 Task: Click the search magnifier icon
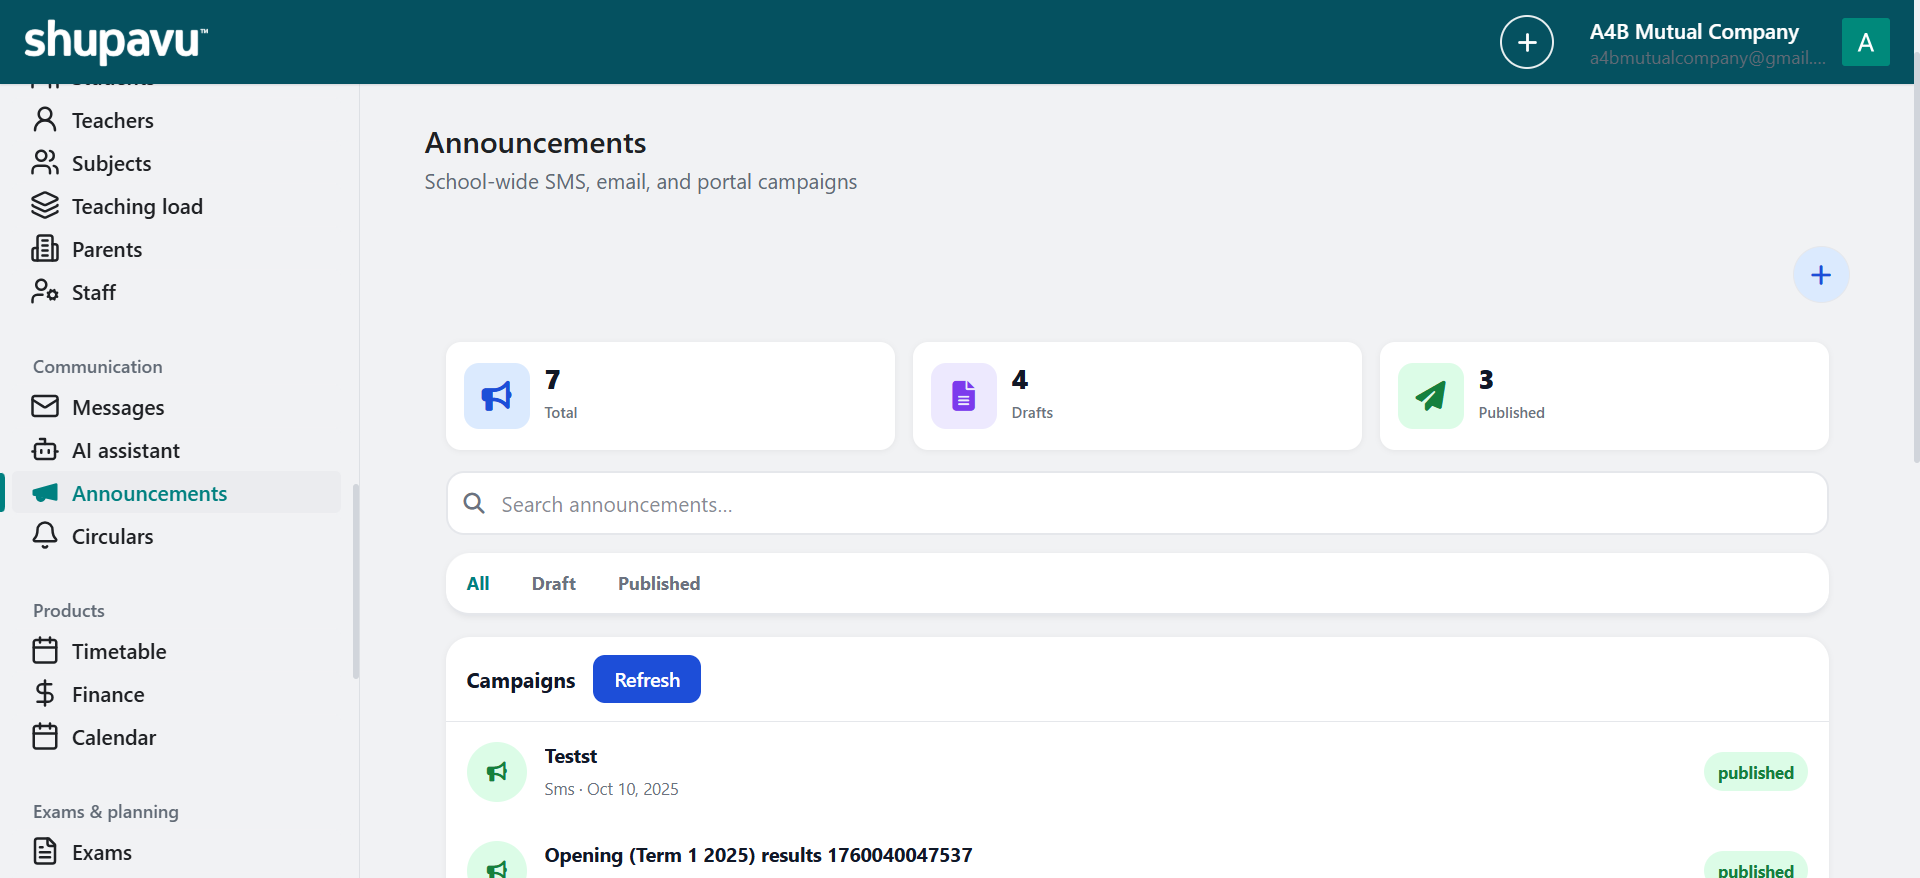475,504
